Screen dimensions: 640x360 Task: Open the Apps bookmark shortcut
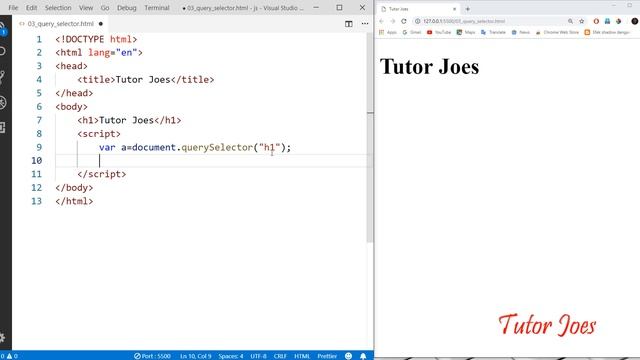click(x=388, y=32)
